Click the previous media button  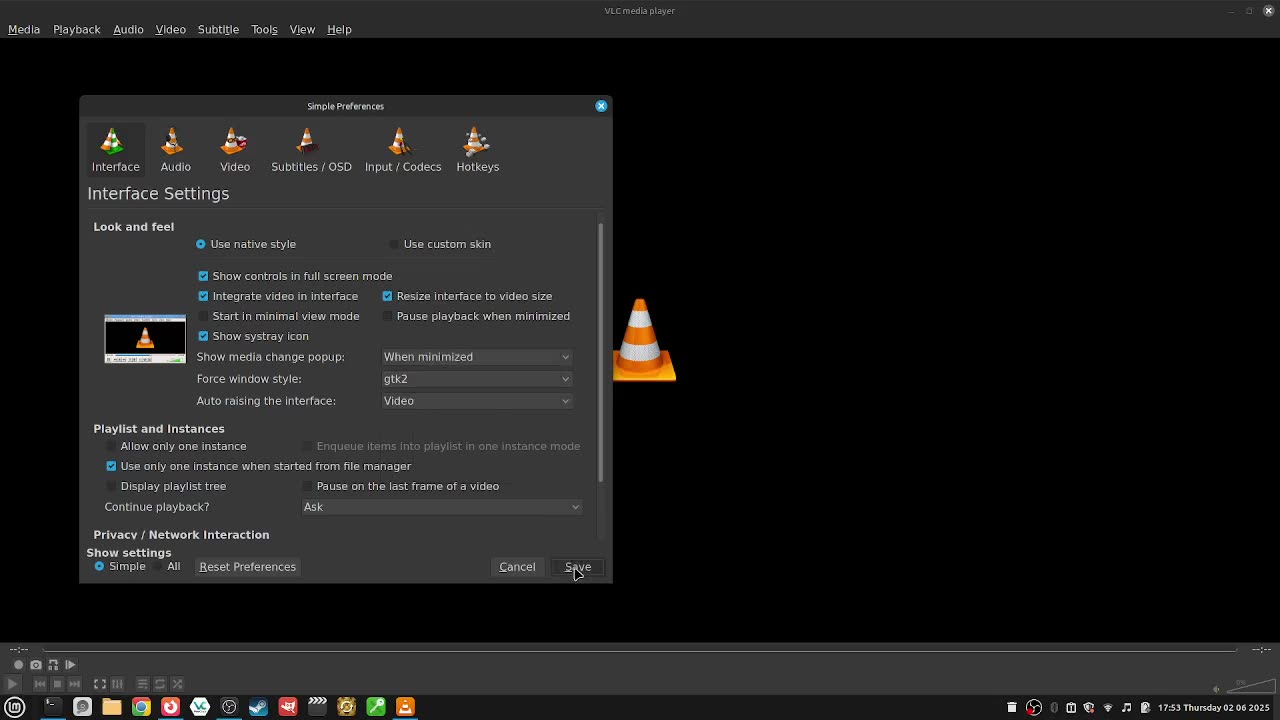tap(40, 684)
